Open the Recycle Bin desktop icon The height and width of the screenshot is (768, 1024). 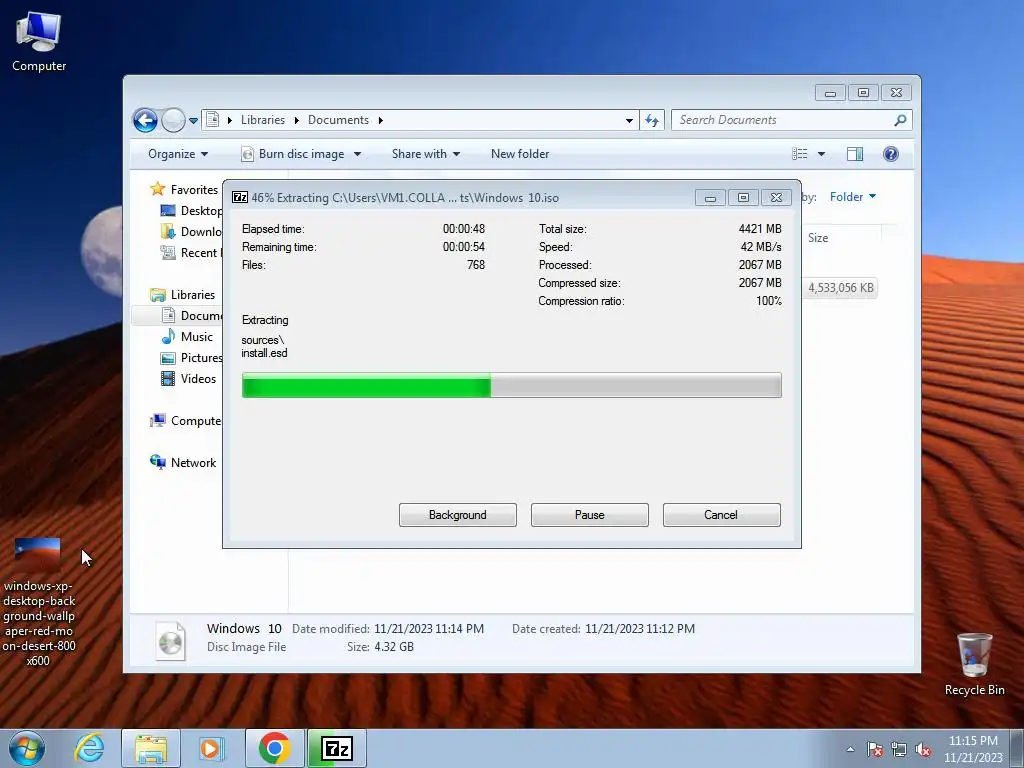974,664
